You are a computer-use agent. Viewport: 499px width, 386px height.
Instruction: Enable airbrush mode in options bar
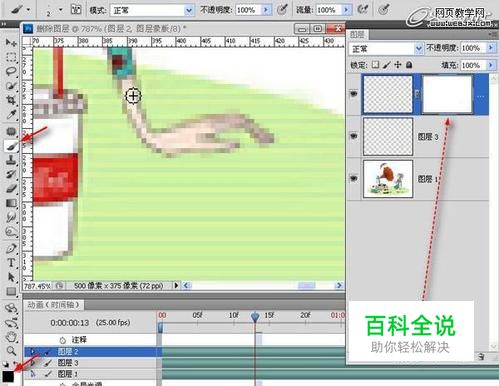(x=362, y=10)
